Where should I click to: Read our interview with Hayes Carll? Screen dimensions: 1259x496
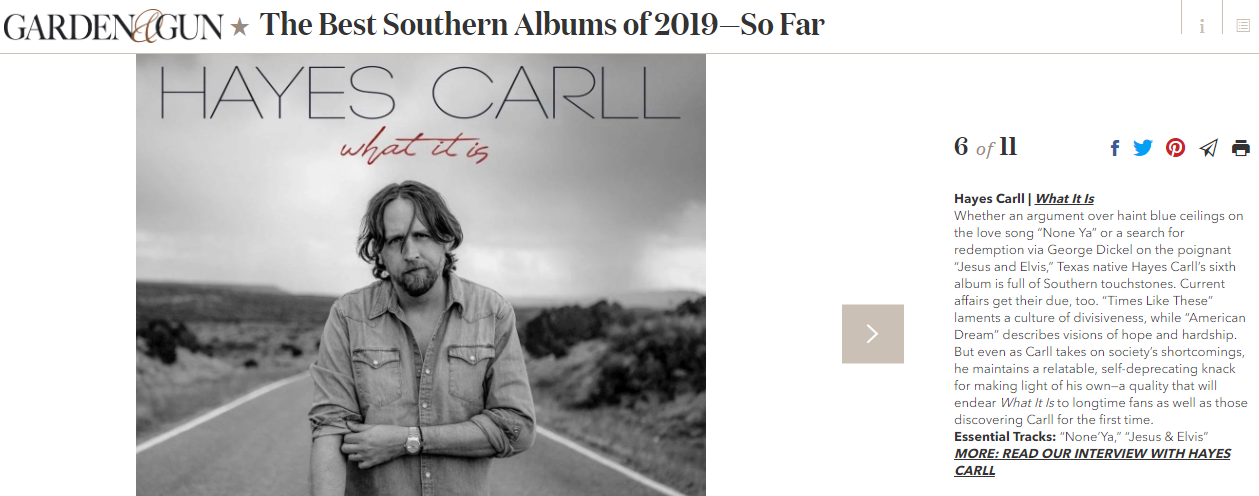[x=1092, y=462]
